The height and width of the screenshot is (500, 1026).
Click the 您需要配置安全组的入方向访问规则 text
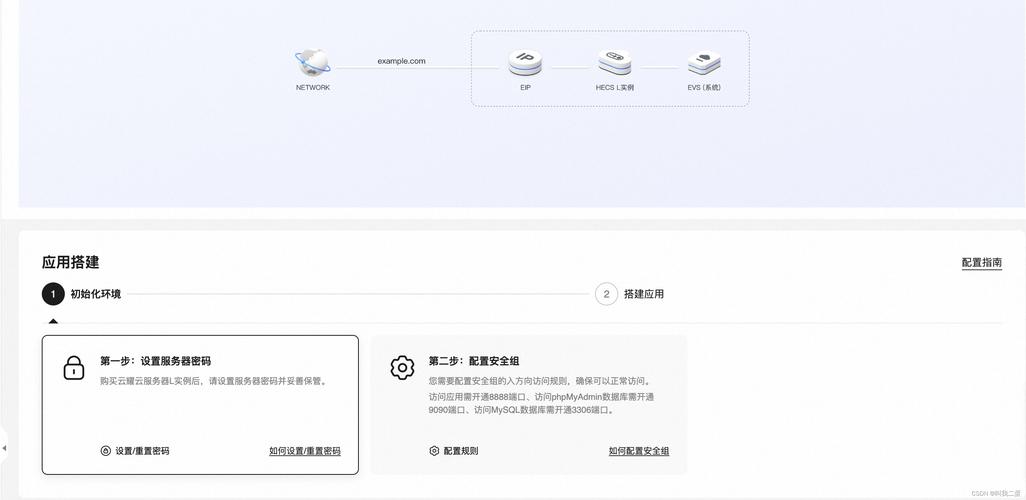[x=540, y=380]
